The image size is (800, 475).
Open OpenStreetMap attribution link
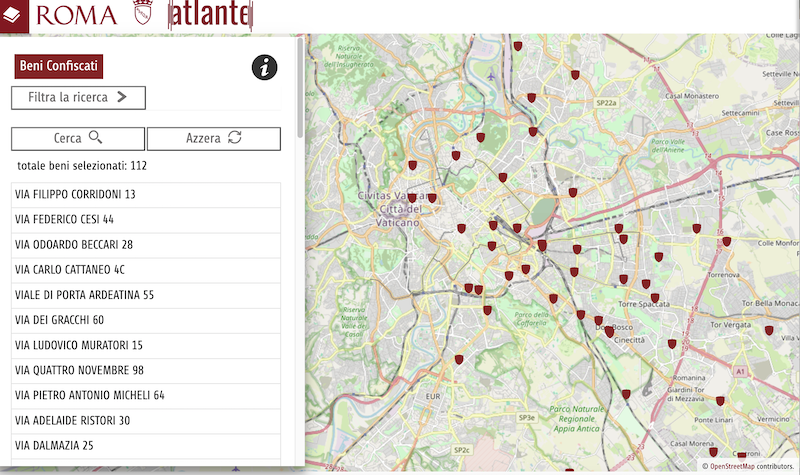click(x=732, y=466)
